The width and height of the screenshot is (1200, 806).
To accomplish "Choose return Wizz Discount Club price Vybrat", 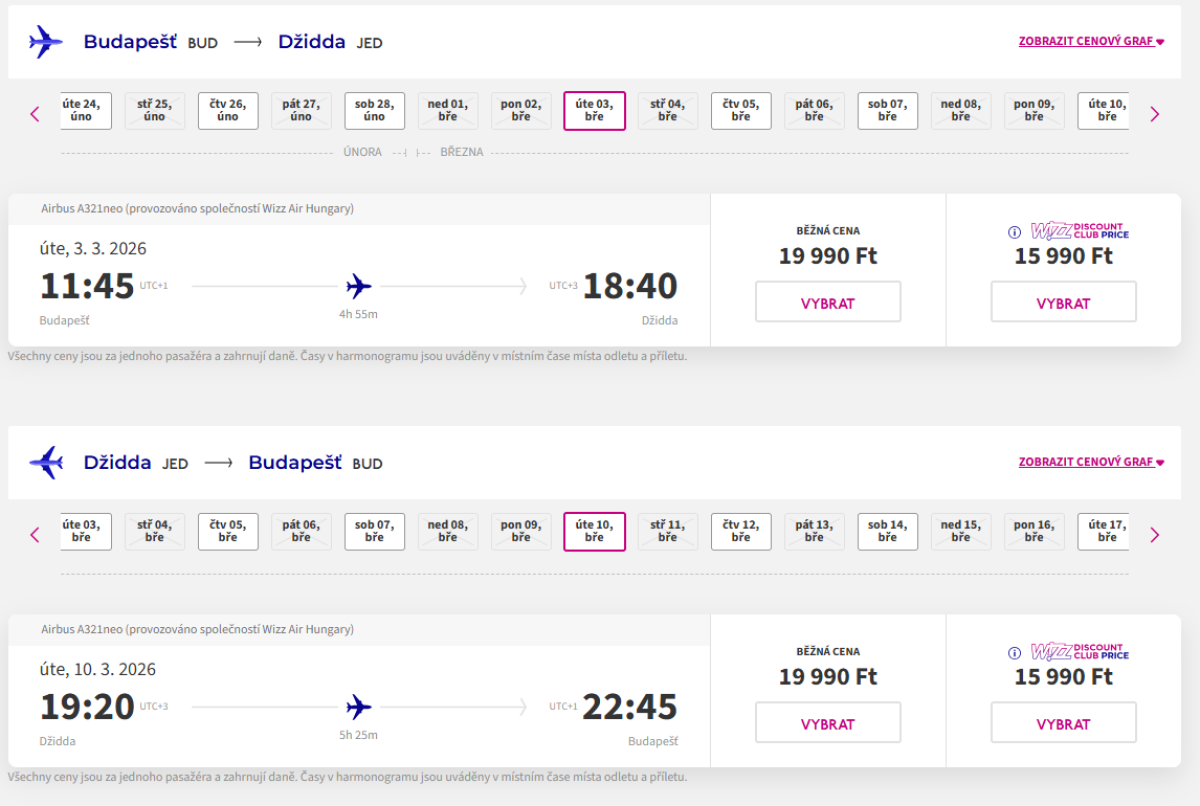I will click(1063, 723).
